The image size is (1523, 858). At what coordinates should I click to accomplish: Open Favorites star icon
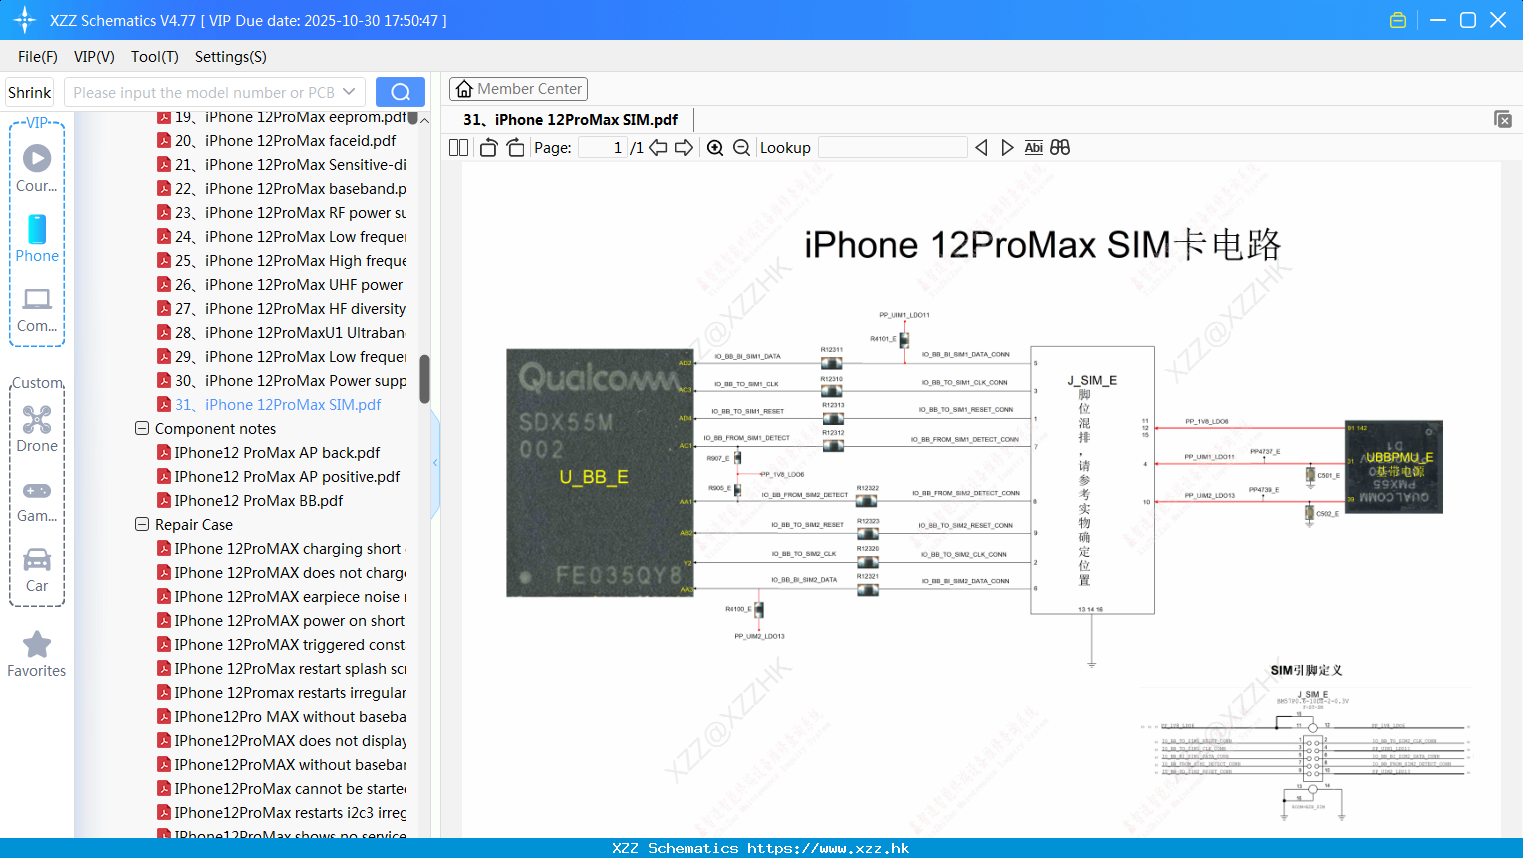pyautogui.click(x=37, y=655)
